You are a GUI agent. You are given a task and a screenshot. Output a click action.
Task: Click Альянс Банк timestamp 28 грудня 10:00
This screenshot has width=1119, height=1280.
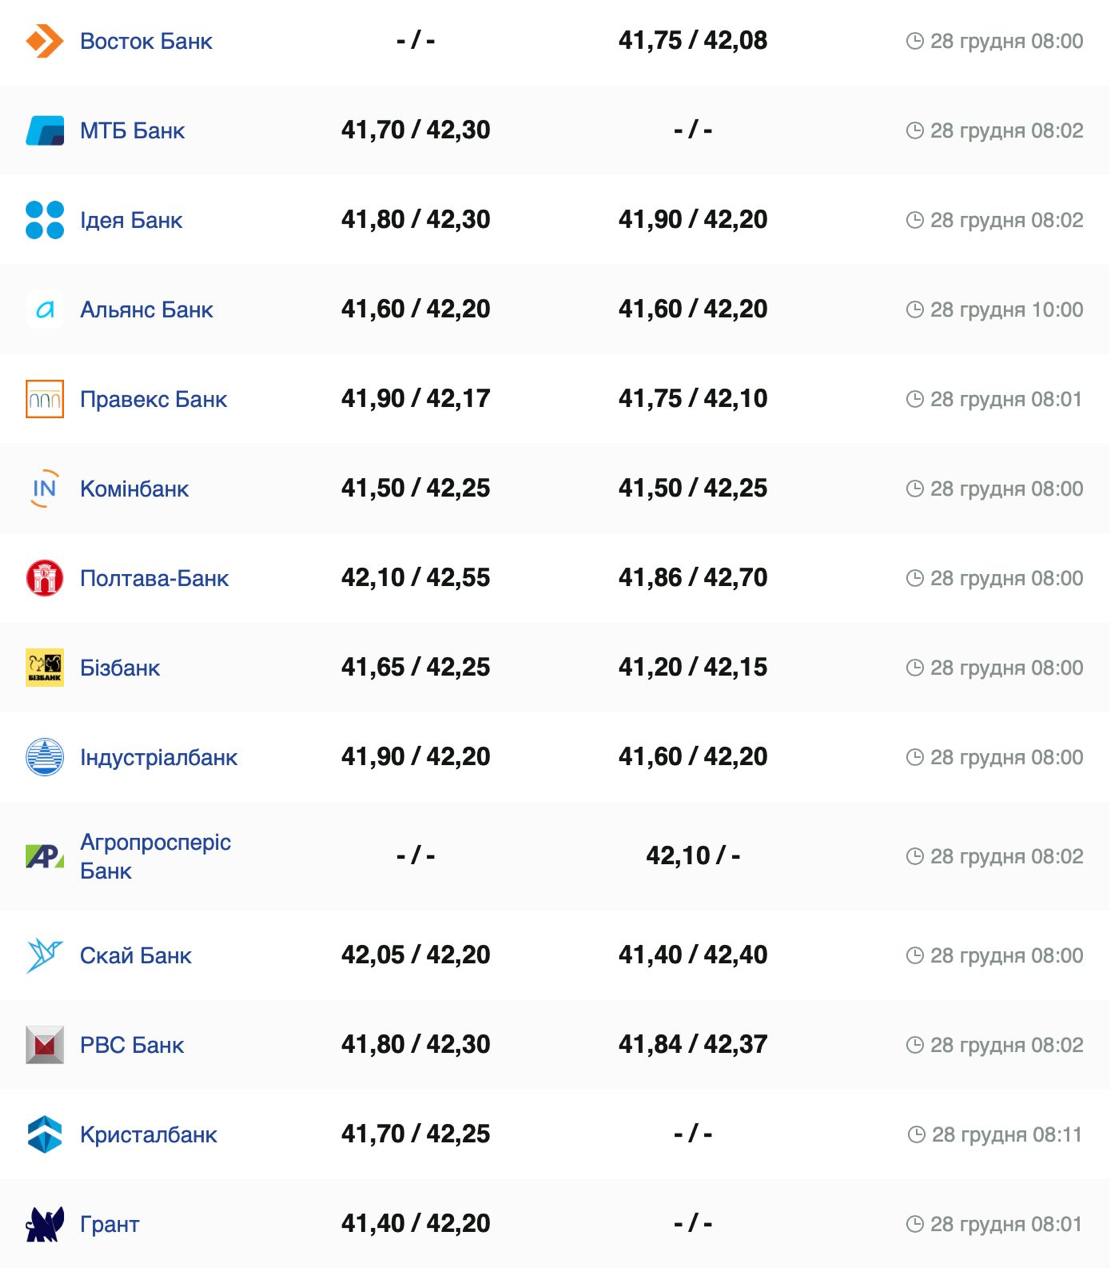1006,310
